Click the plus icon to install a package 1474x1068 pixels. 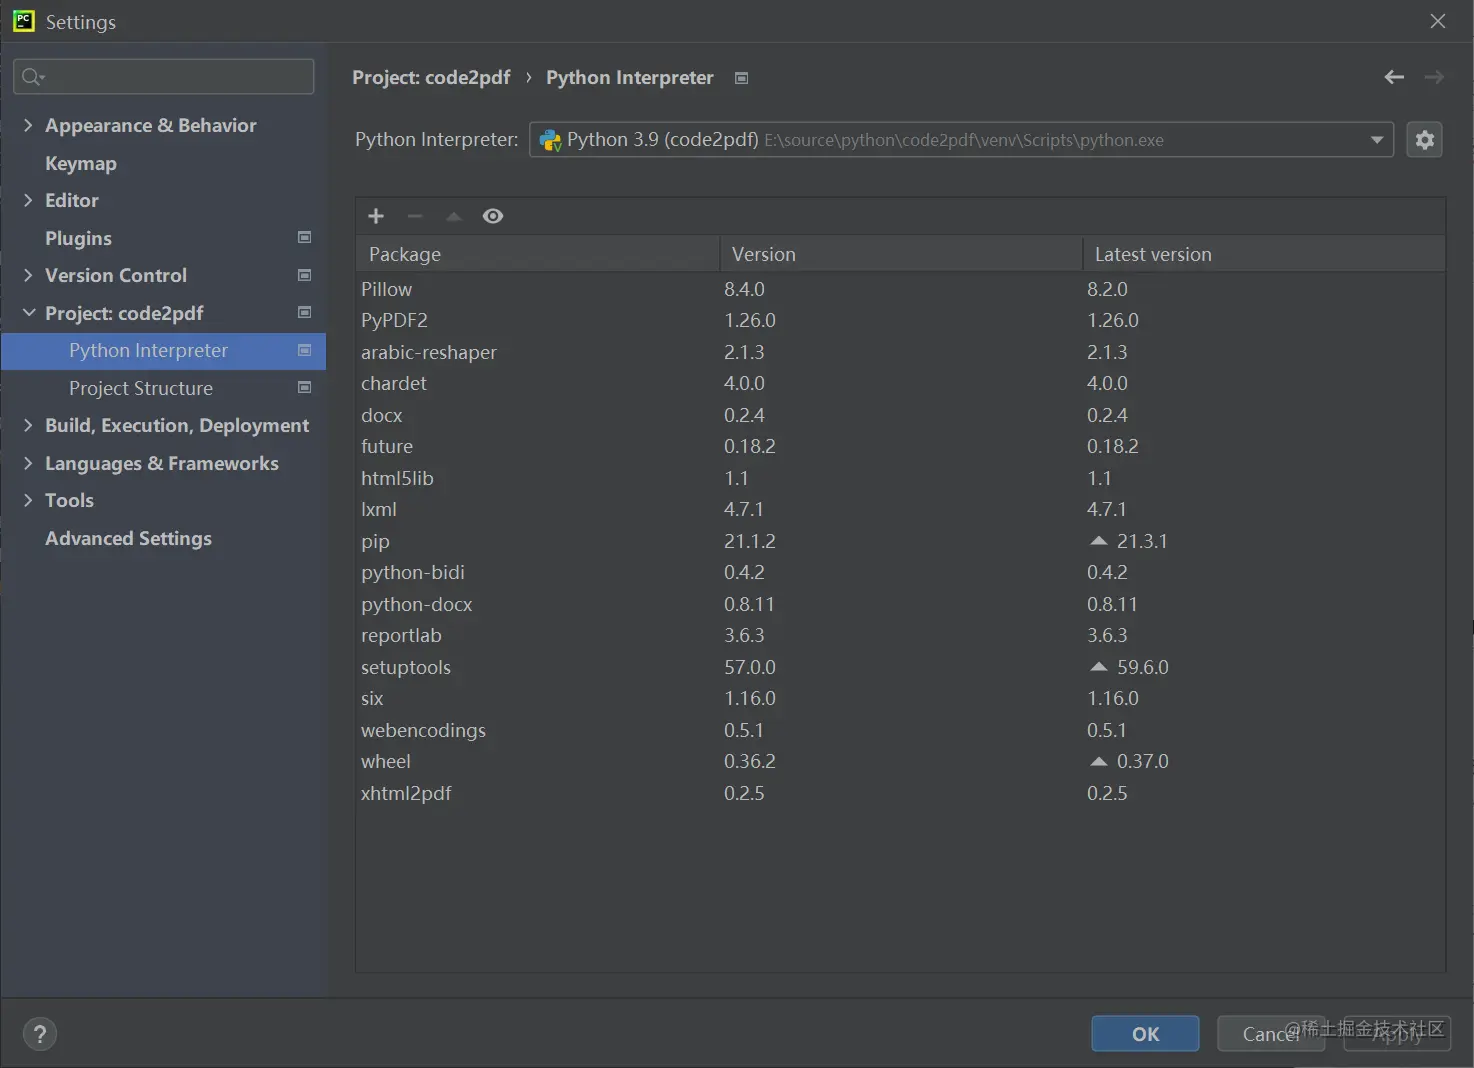coord(376,216)
